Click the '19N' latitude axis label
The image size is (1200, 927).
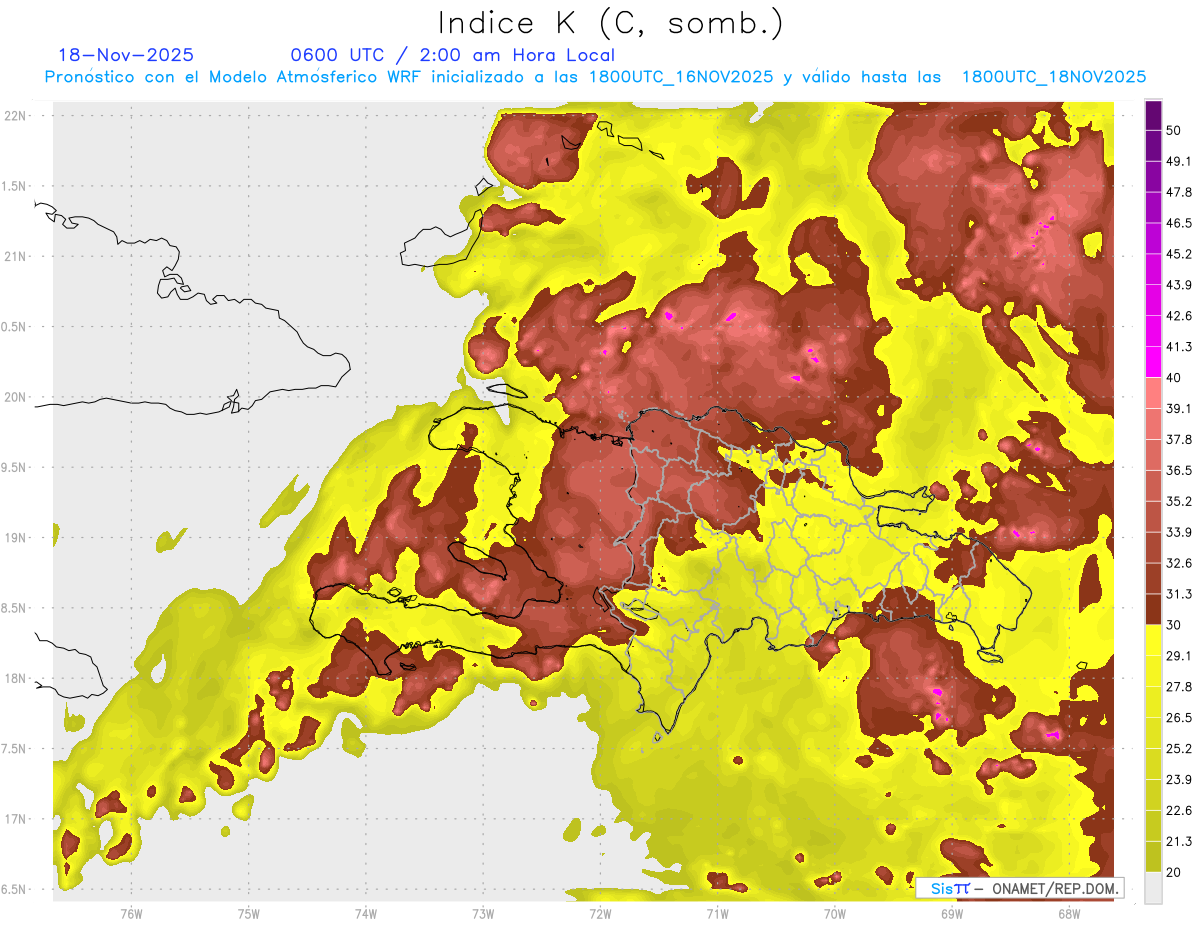[x=16, y=538]
